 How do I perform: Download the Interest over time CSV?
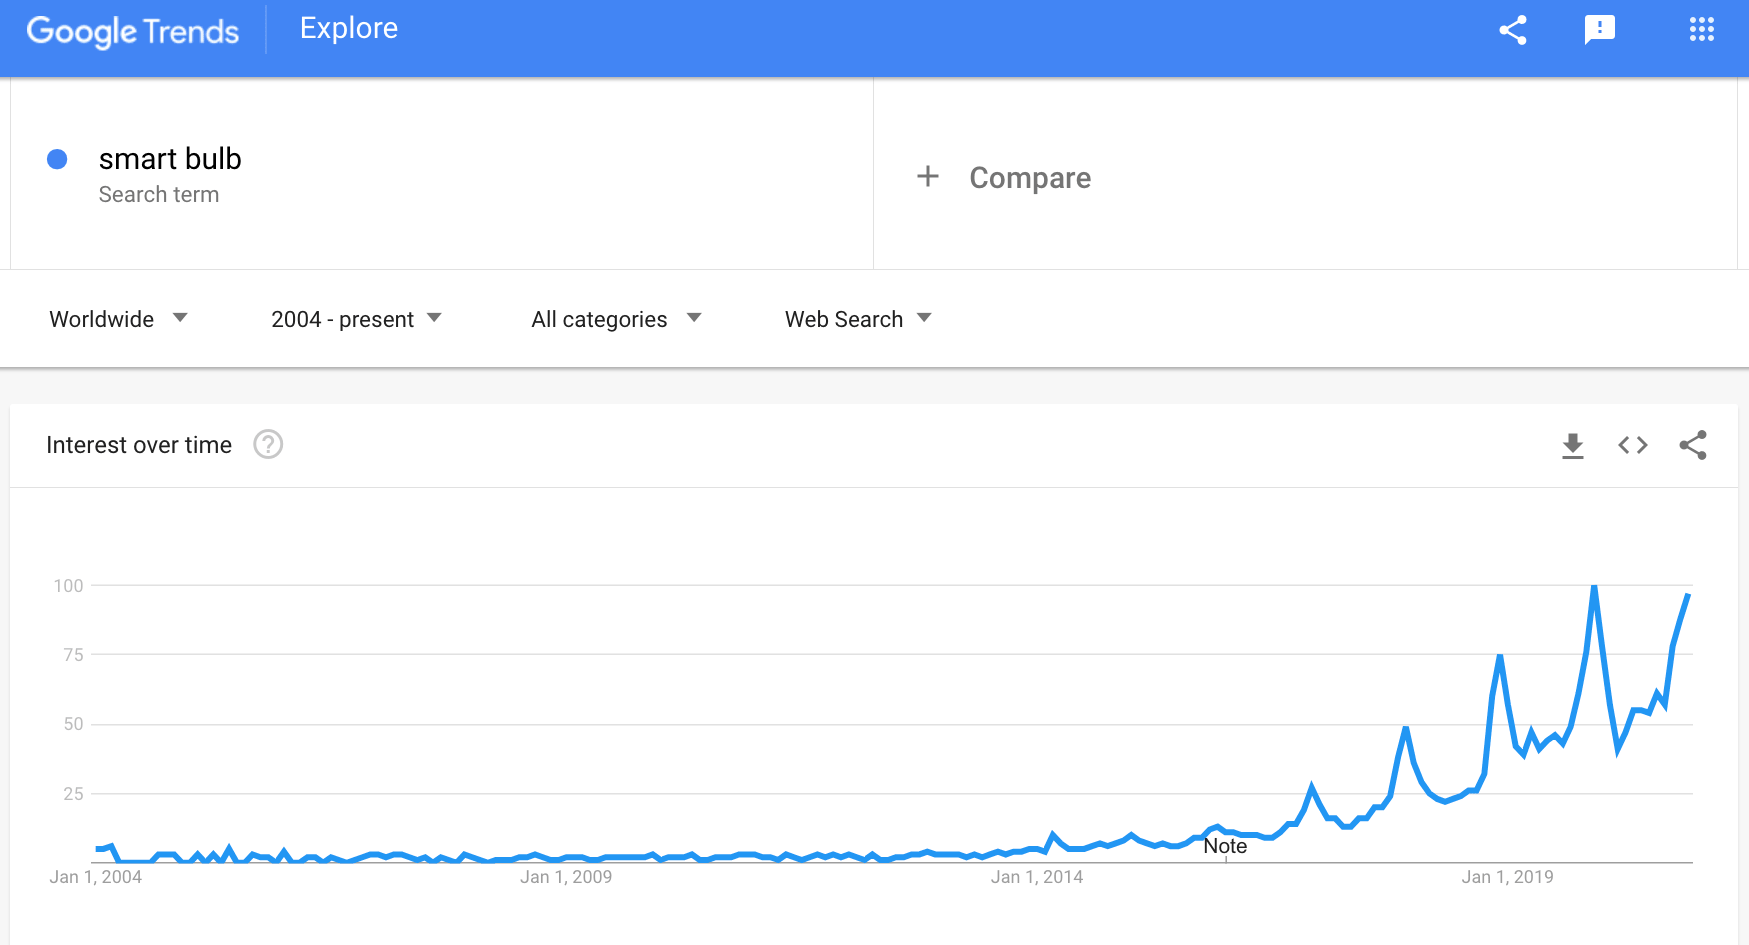pyautogui.click(x=1573, y=445)
